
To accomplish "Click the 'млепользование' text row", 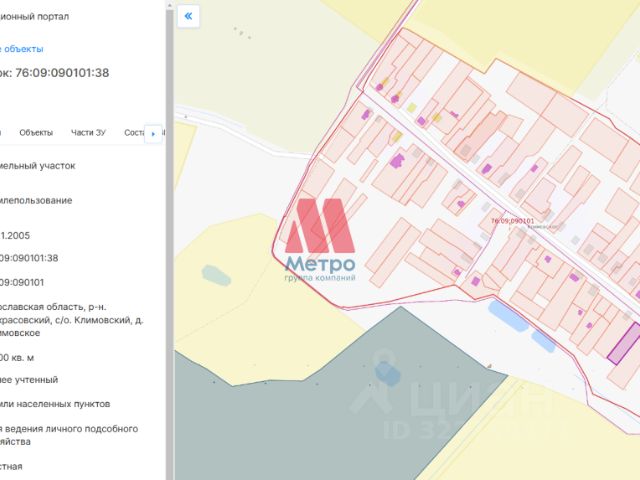I will (36, 201).
